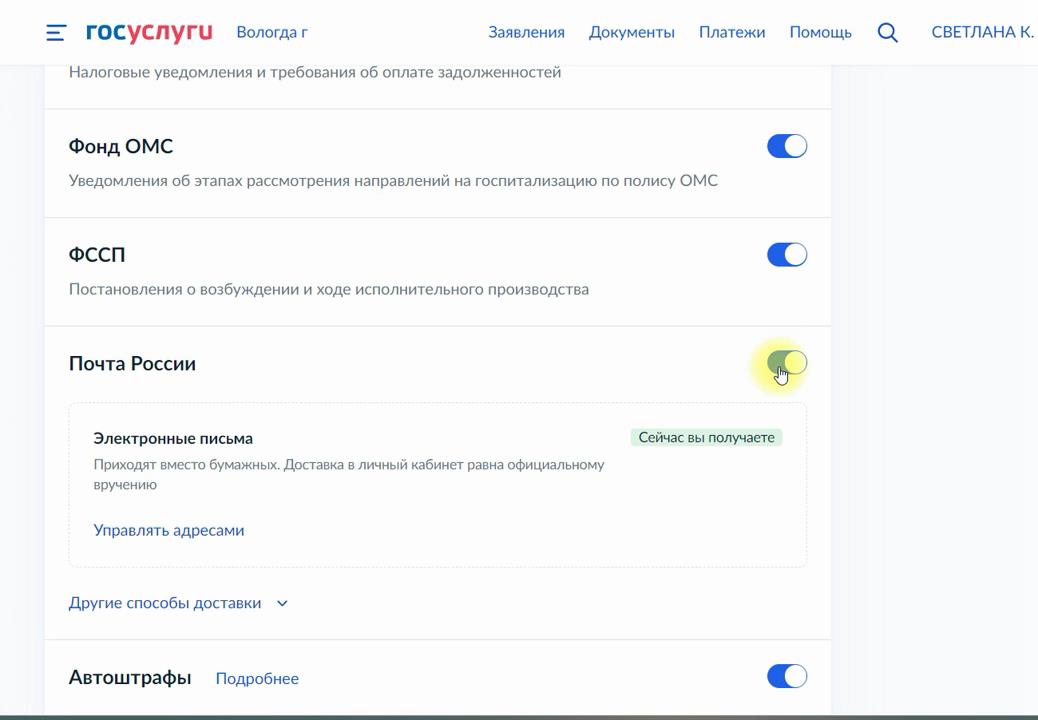Click the Сейчас вы получаете badge
The width and height of the screenshot is (1038, 720).
click(x=706, y=437)
